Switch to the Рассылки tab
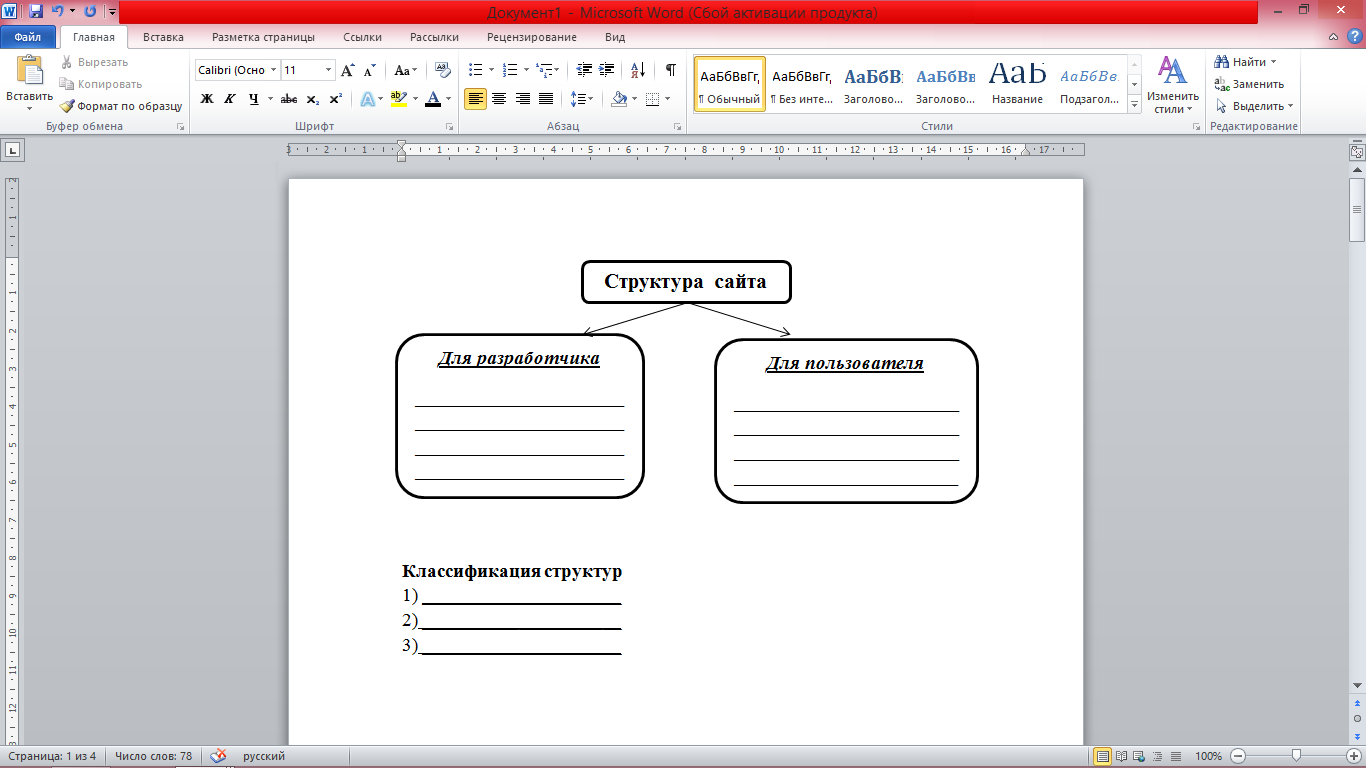1366x768 pixels. tap(434, 37)
